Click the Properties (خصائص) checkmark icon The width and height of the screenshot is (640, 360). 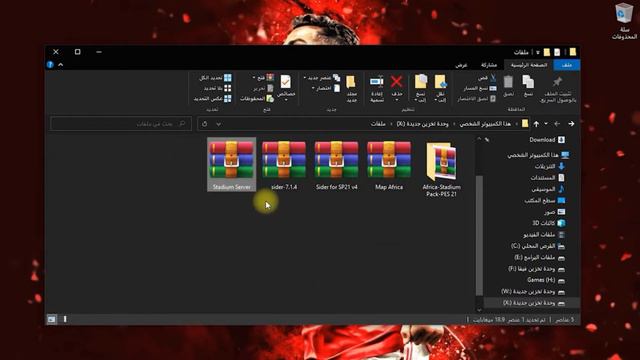(286, 82)
